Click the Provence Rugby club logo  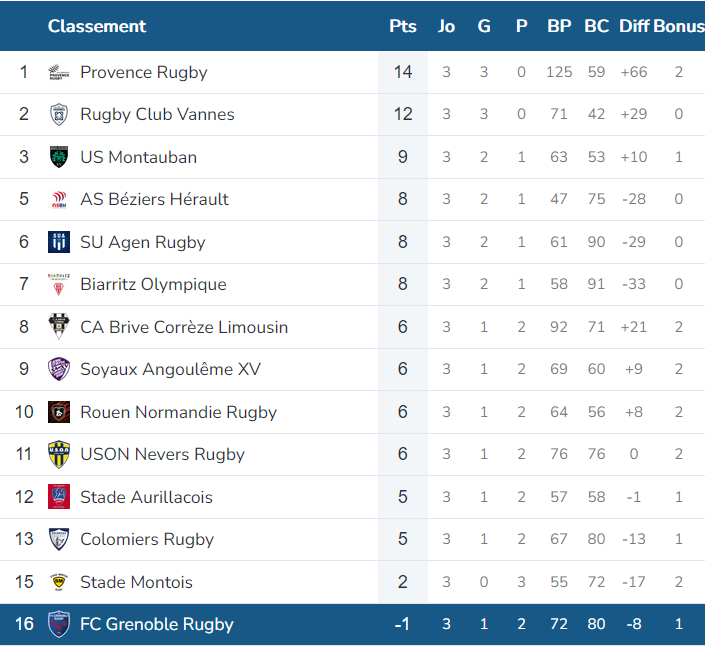(59, 72)
